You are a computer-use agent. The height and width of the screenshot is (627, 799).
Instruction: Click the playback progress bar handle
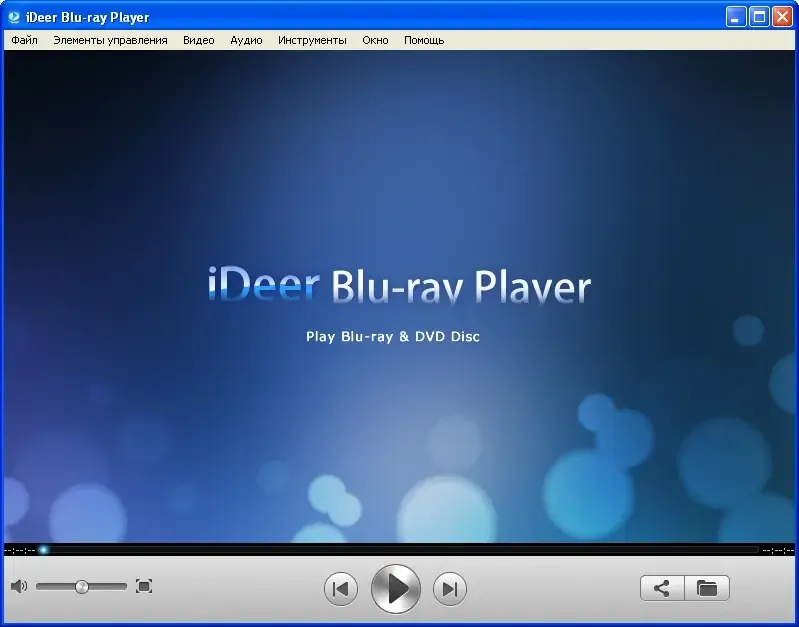click(44, 550)
